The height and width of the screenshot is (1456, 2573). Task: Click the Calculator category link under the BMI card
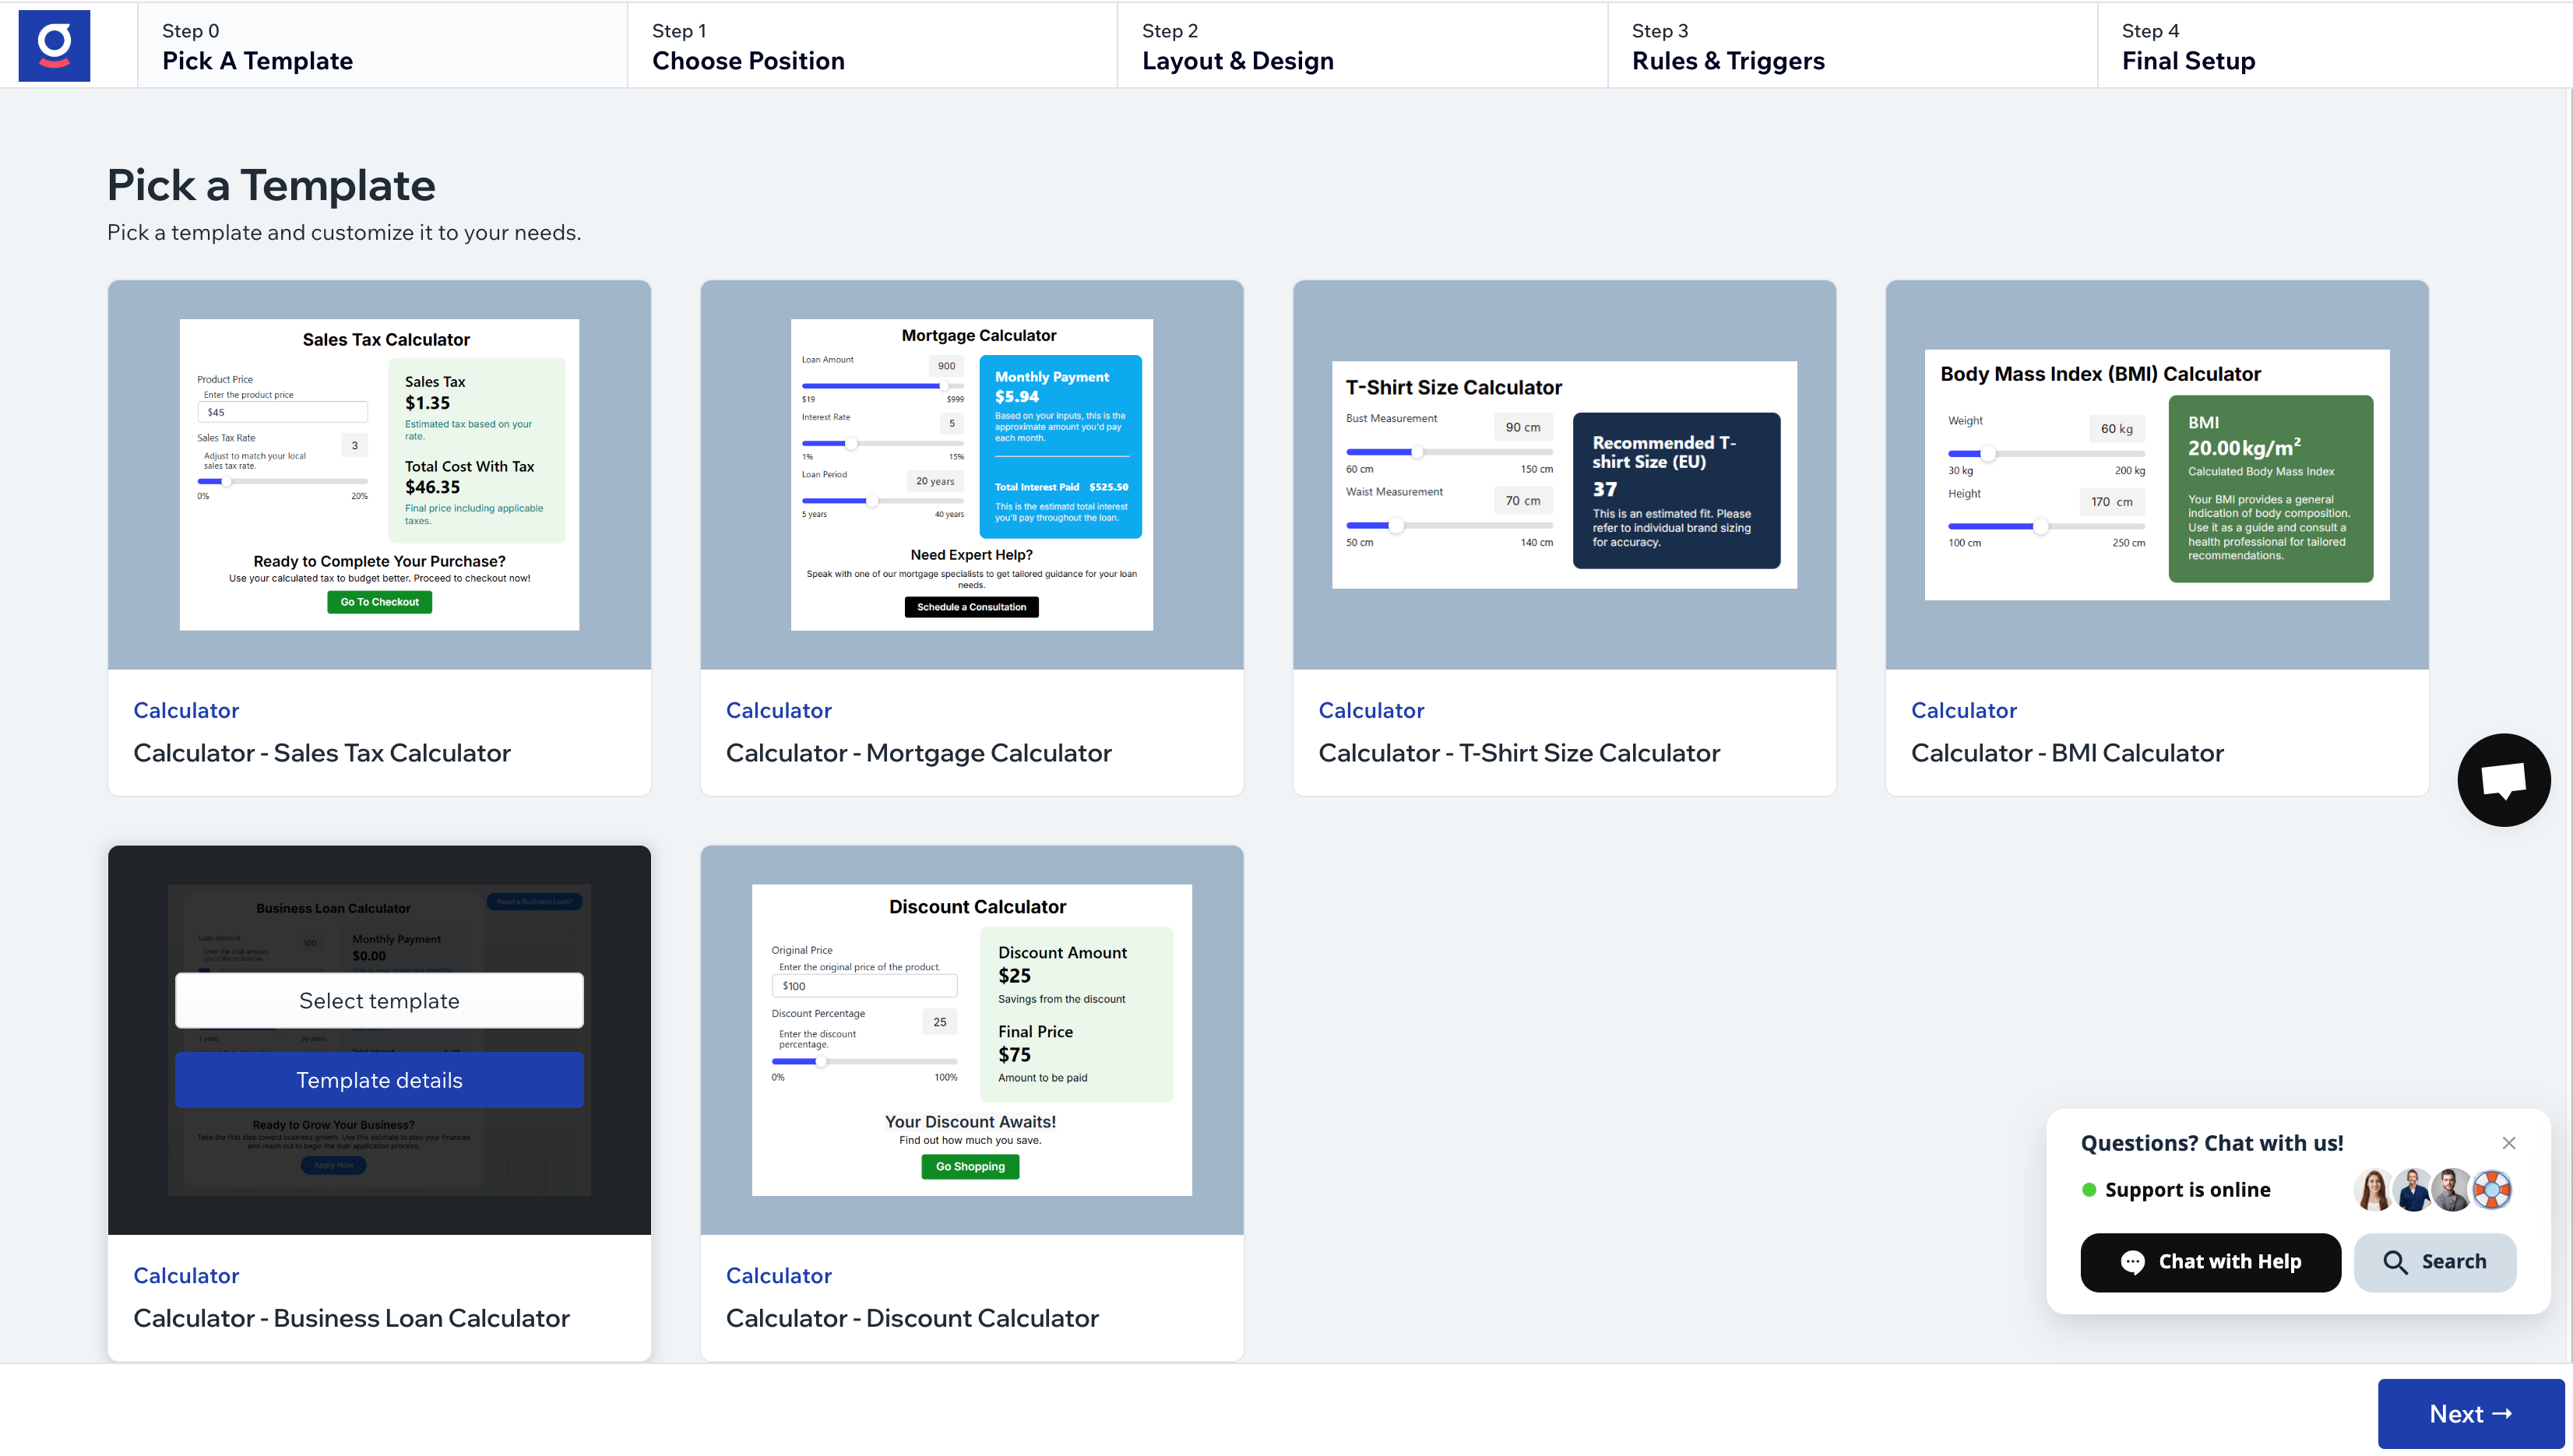click(x=1963, y=710)
